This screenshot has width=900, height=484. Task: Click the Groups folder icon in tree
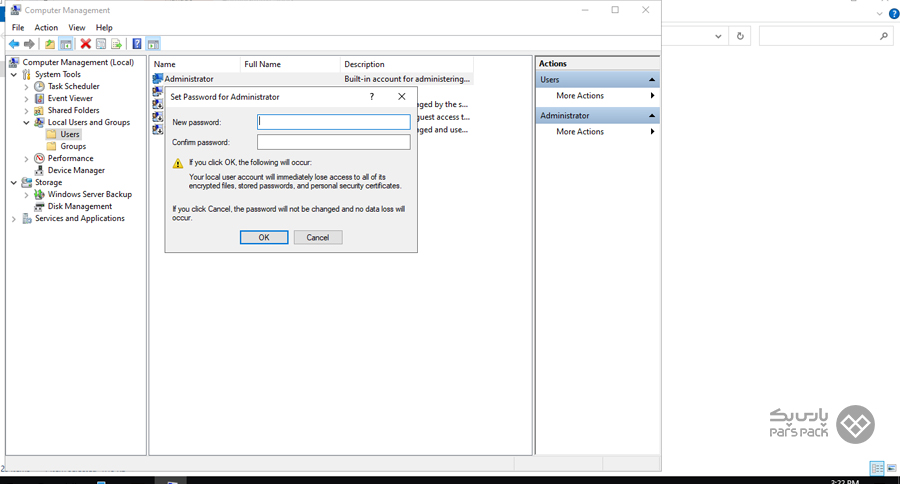(x=52, y=146)
